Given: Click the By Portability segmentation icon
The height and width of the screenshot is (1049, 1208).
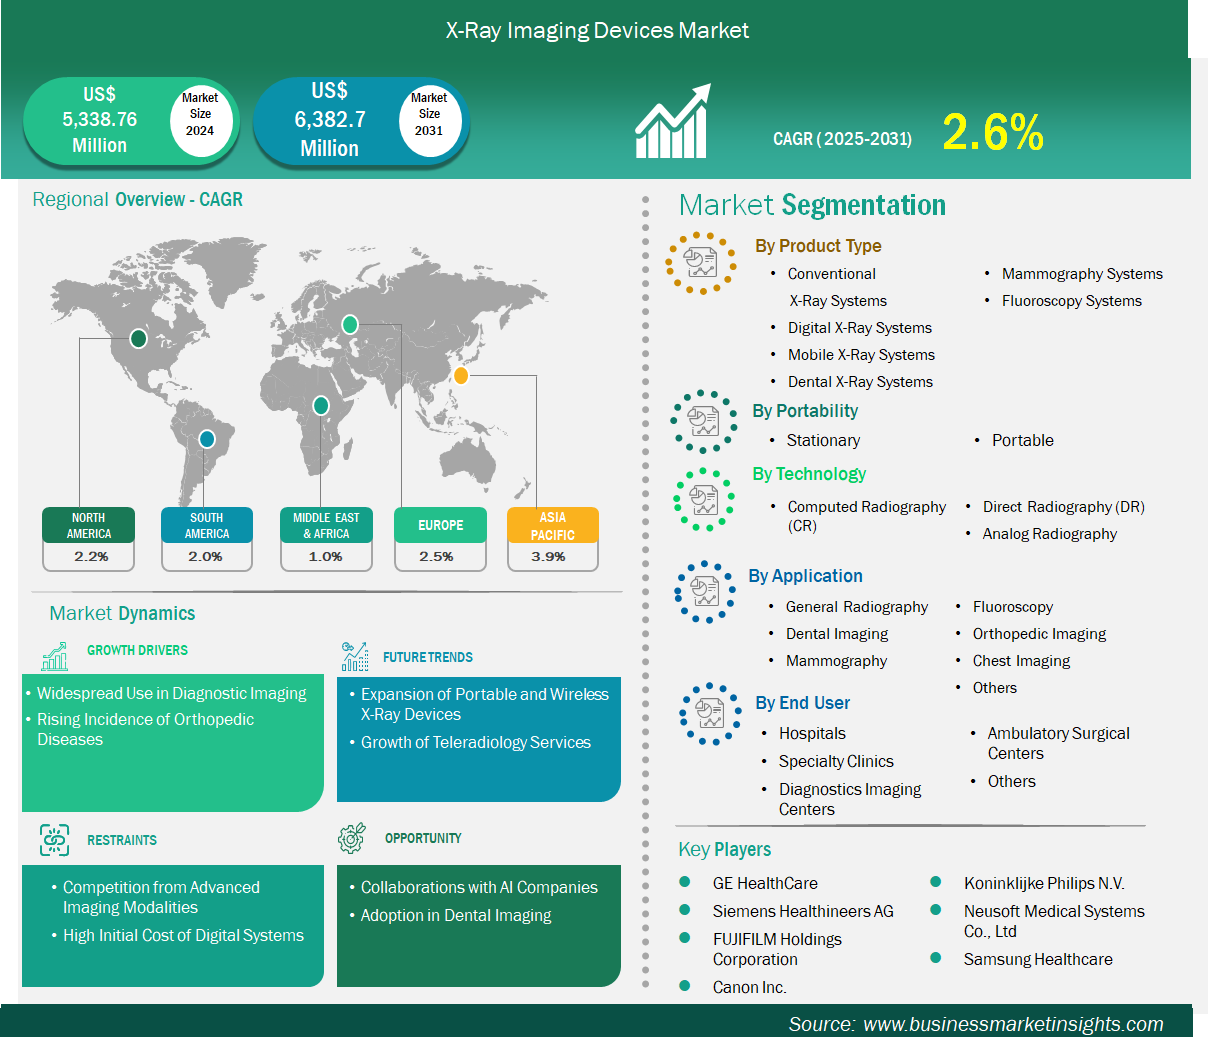Looking at the screenshot, I should (x=704, y=421).
